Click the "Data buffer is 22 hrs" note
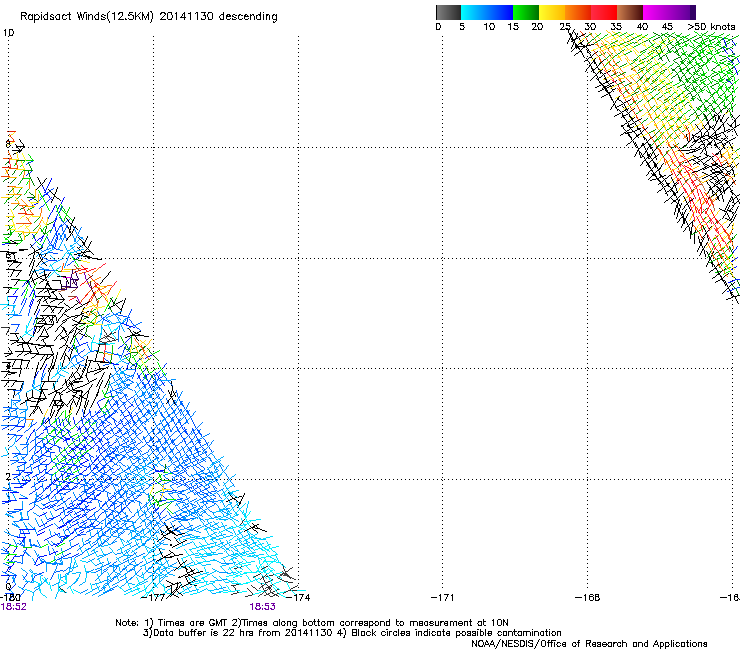Image resolution: width=740 pixels, height=650 pixels. pyautogui.click(x=352, y=633)
